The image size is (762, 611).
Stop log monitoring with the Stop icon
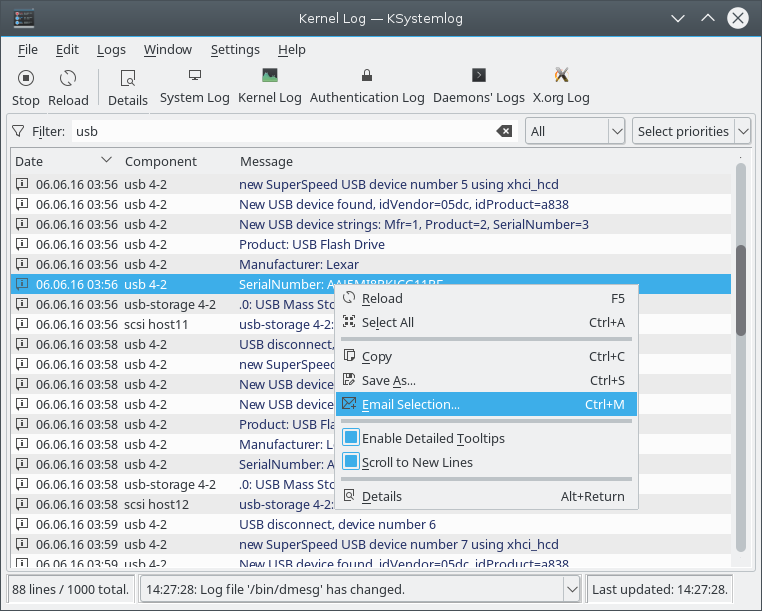25,78
